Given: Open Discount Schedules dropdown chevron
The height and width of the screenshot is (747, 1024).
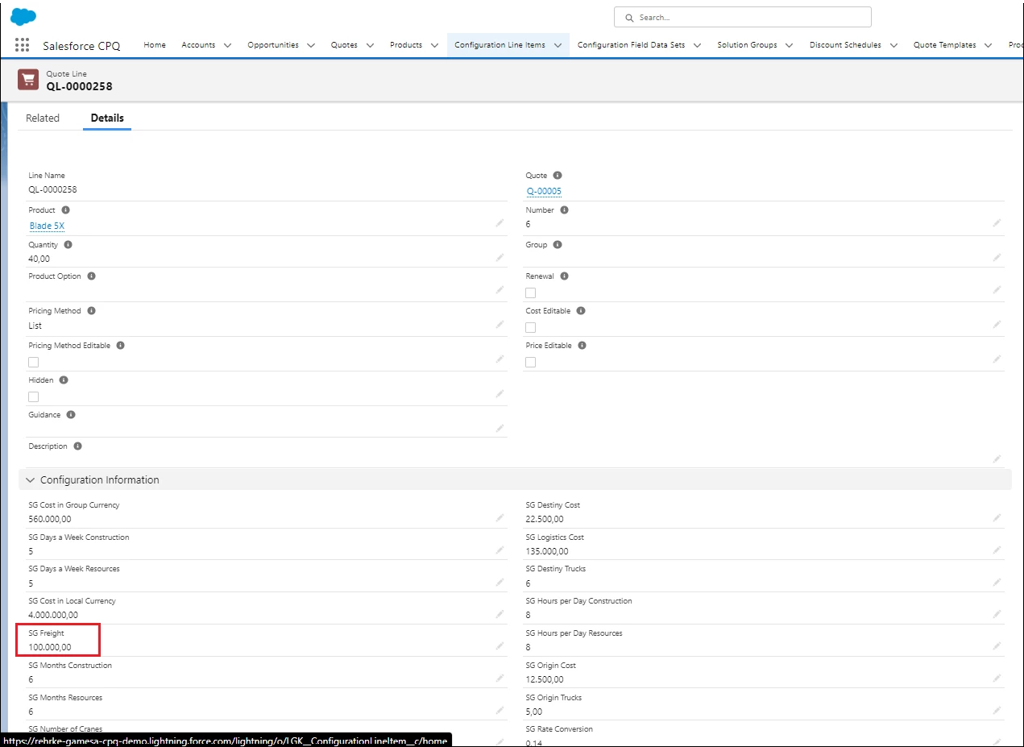Looking at the screenshot, I should pyautogui.click(x=893, y=46).
